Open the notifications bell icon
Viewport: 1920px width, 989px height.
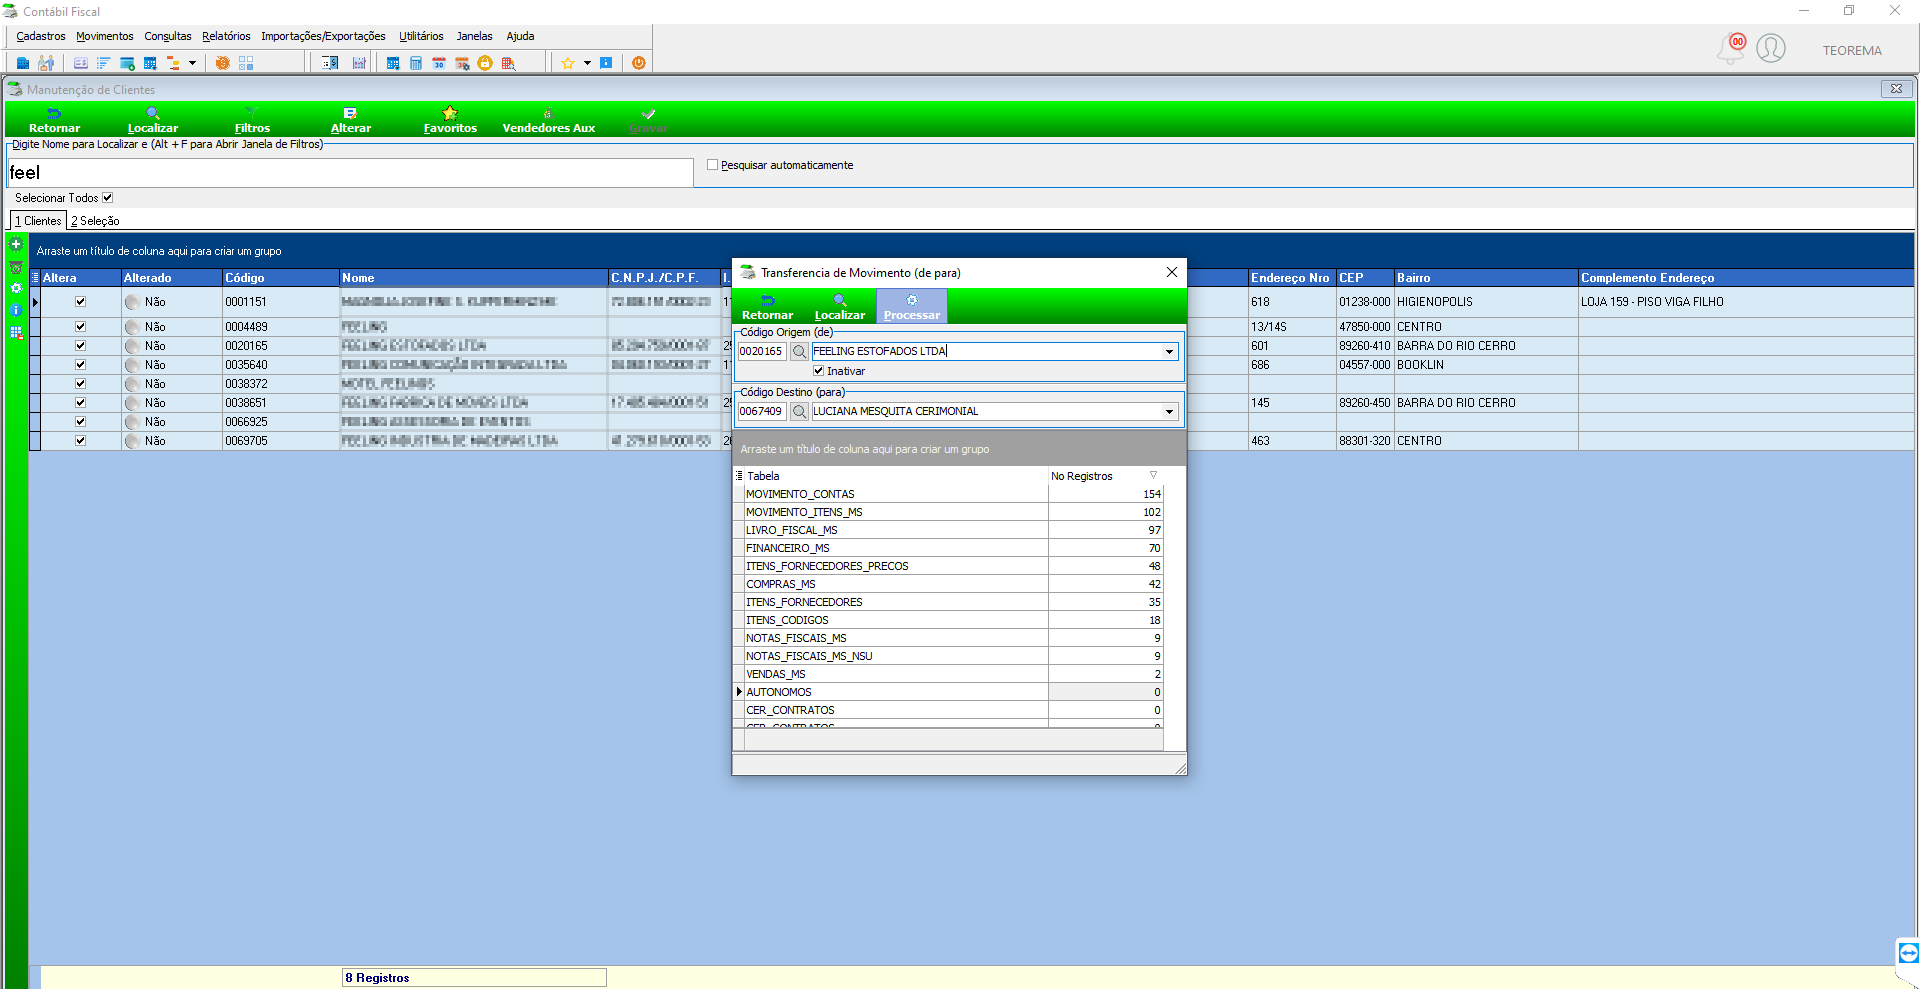click(1731, 48)
